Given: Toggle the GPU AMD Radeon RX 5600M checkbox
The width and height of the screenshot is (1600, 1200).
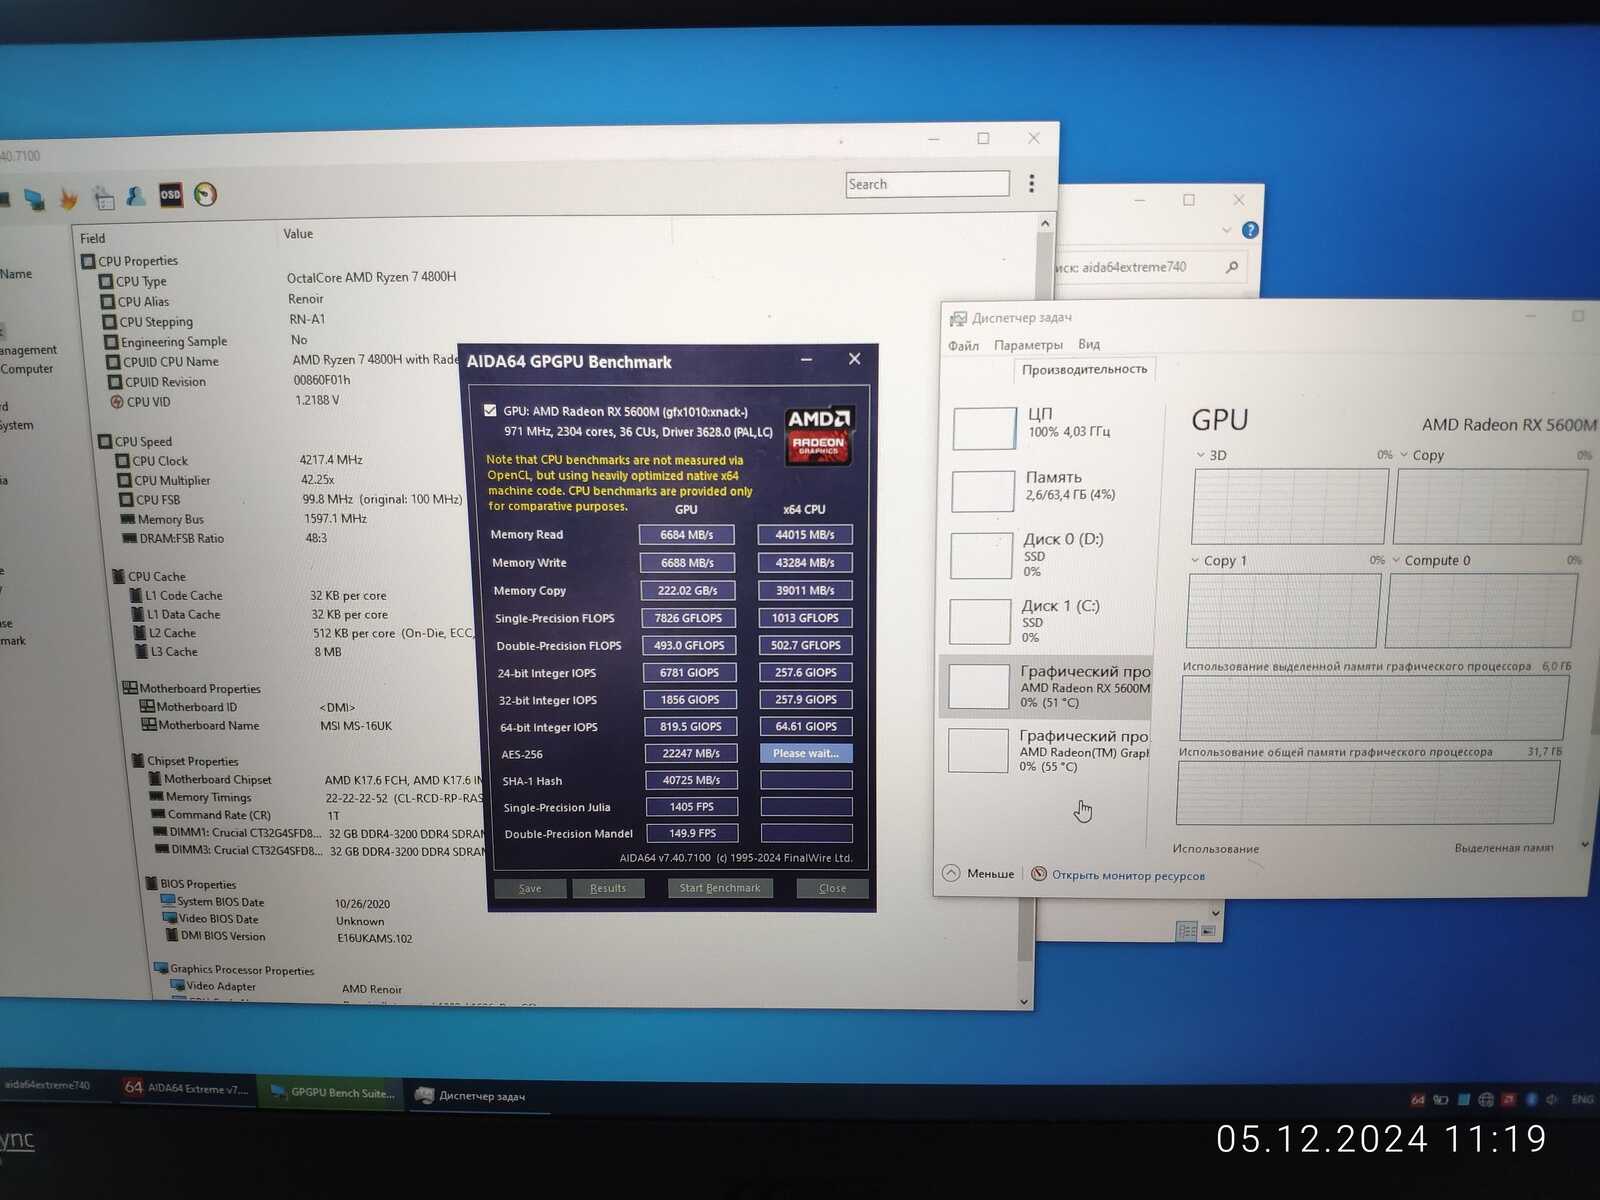Looking at the screenshot, I should coord(490,410).
